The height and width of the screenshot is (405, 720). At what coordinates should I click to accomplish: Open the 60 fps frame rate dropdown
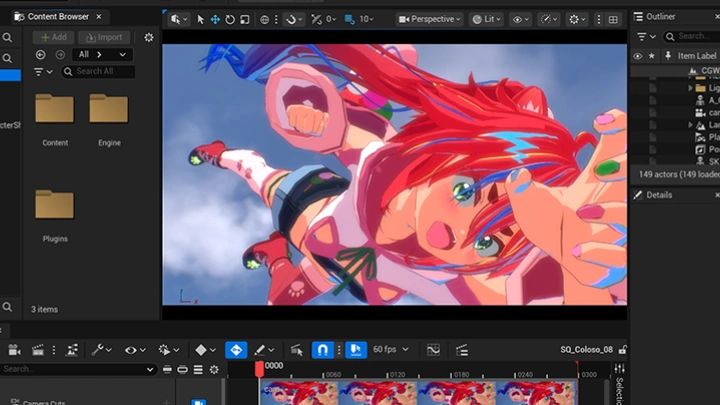pyautogui.click(x=391, y=349)
